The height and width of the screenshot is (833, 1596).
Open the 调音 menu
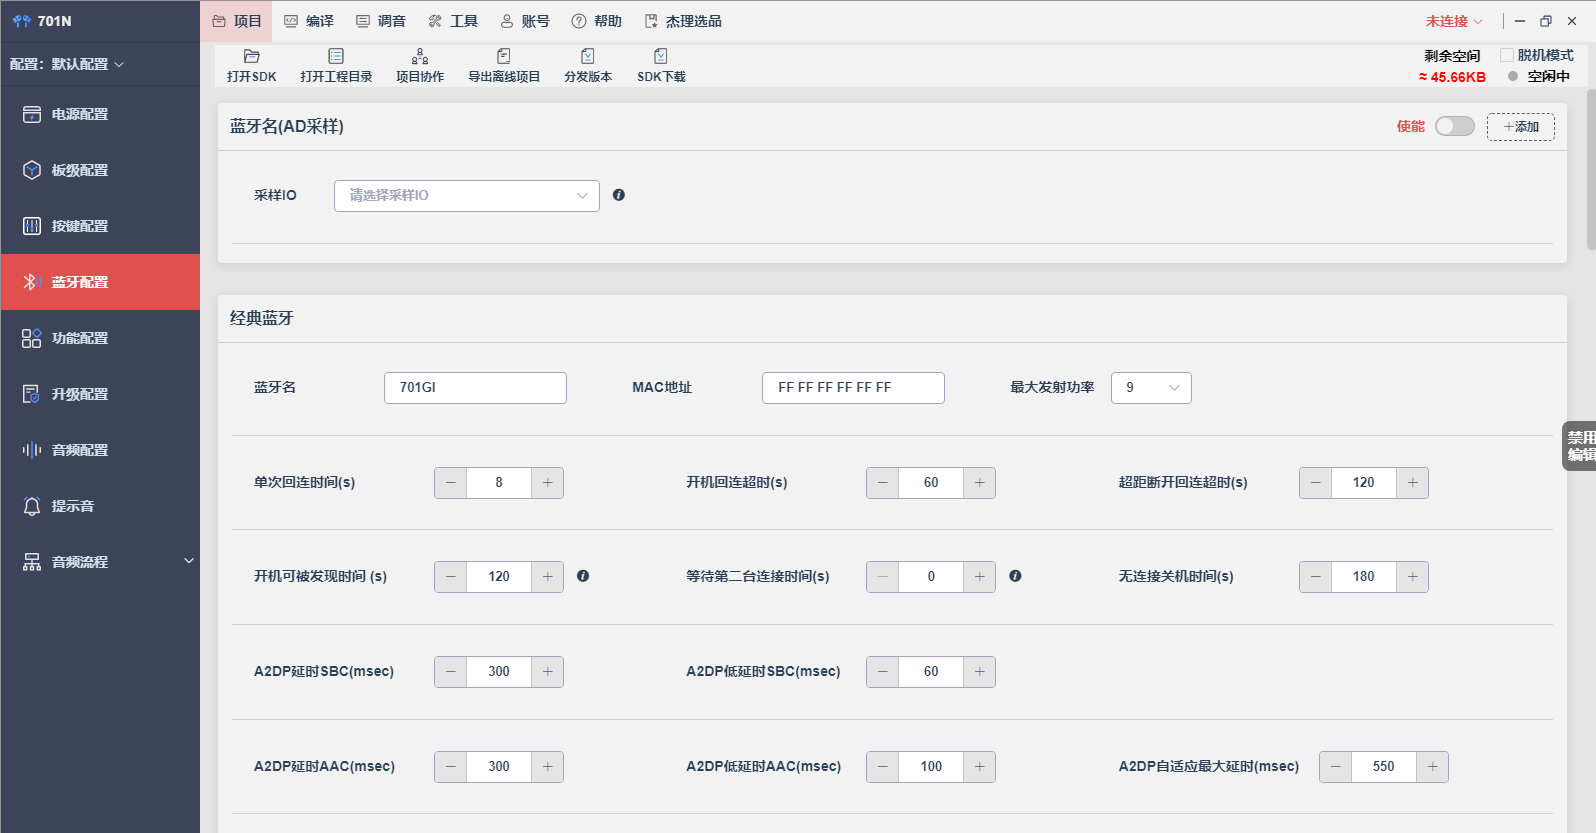(381, 21)
